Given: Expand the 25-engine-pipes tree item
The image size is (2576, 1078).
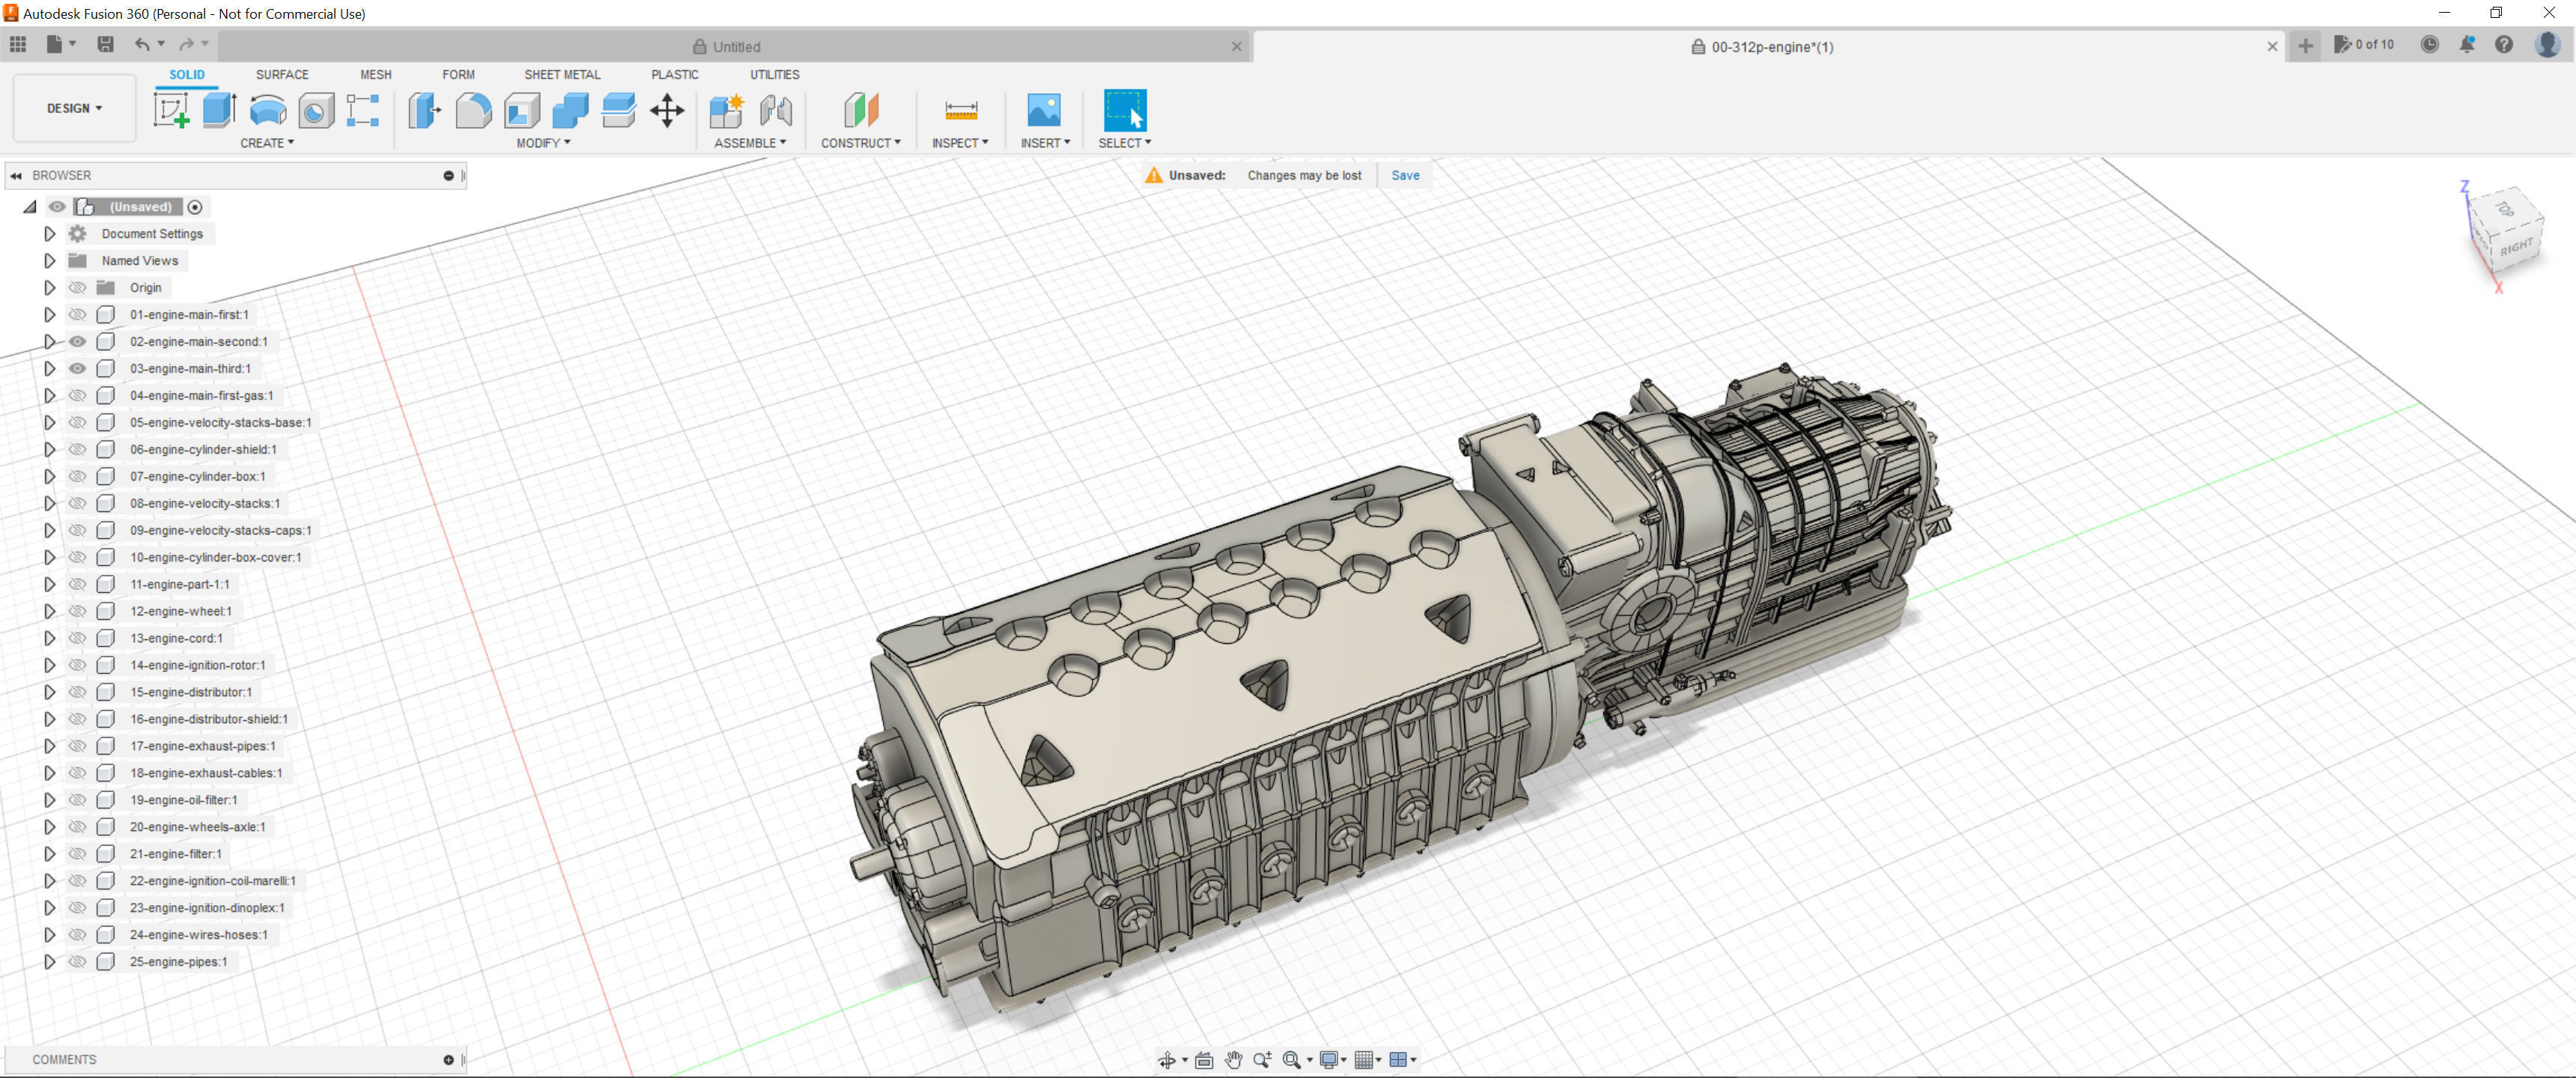Looking at the screenshot, I should coord(49,962).
